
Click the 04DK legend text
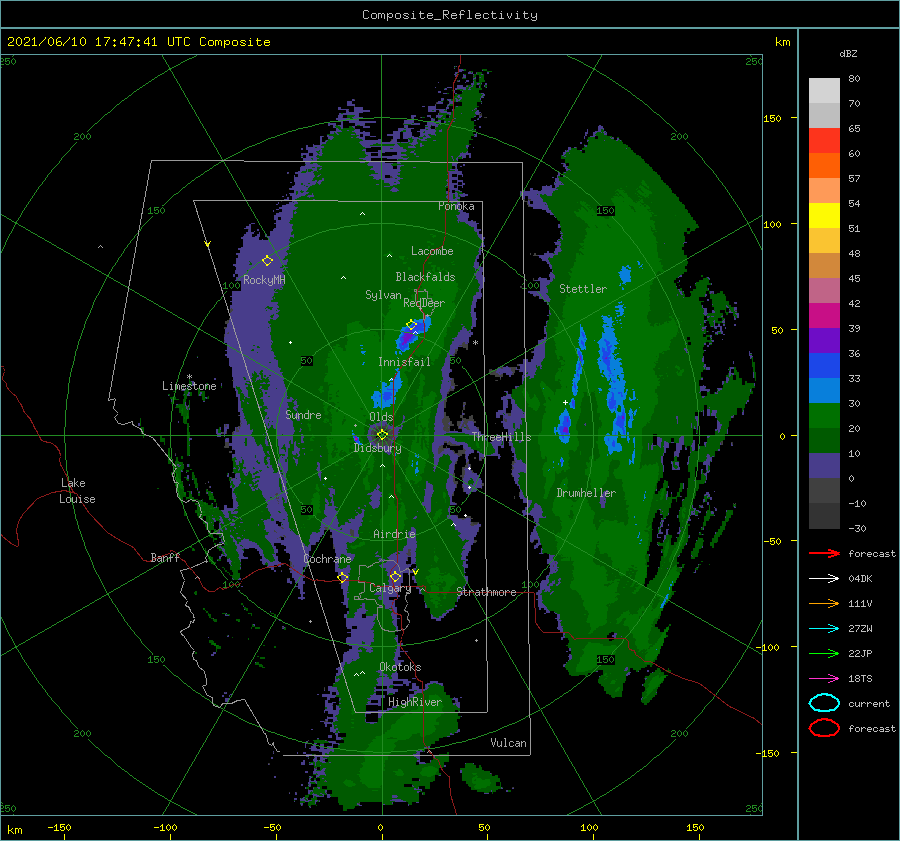860,579
